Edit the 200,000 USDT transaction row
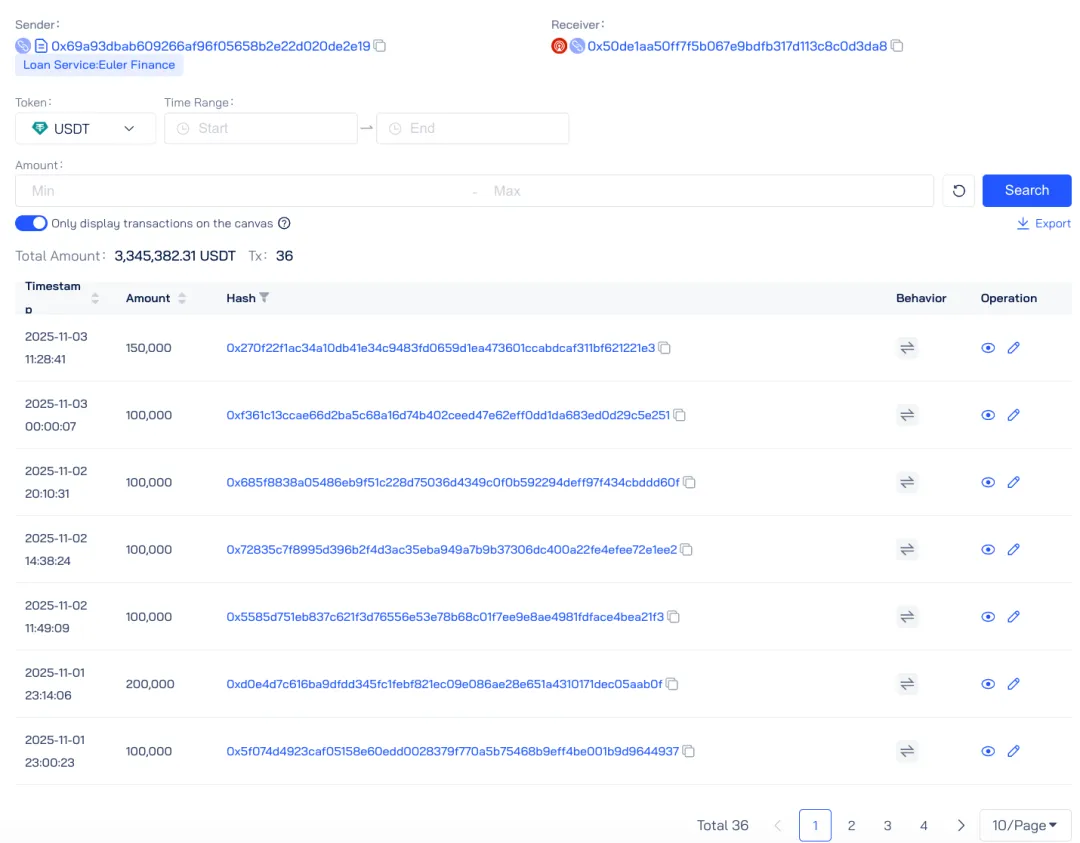Screen dimensions: 1080x843 pyautogui.click(x=1013, y=684)
